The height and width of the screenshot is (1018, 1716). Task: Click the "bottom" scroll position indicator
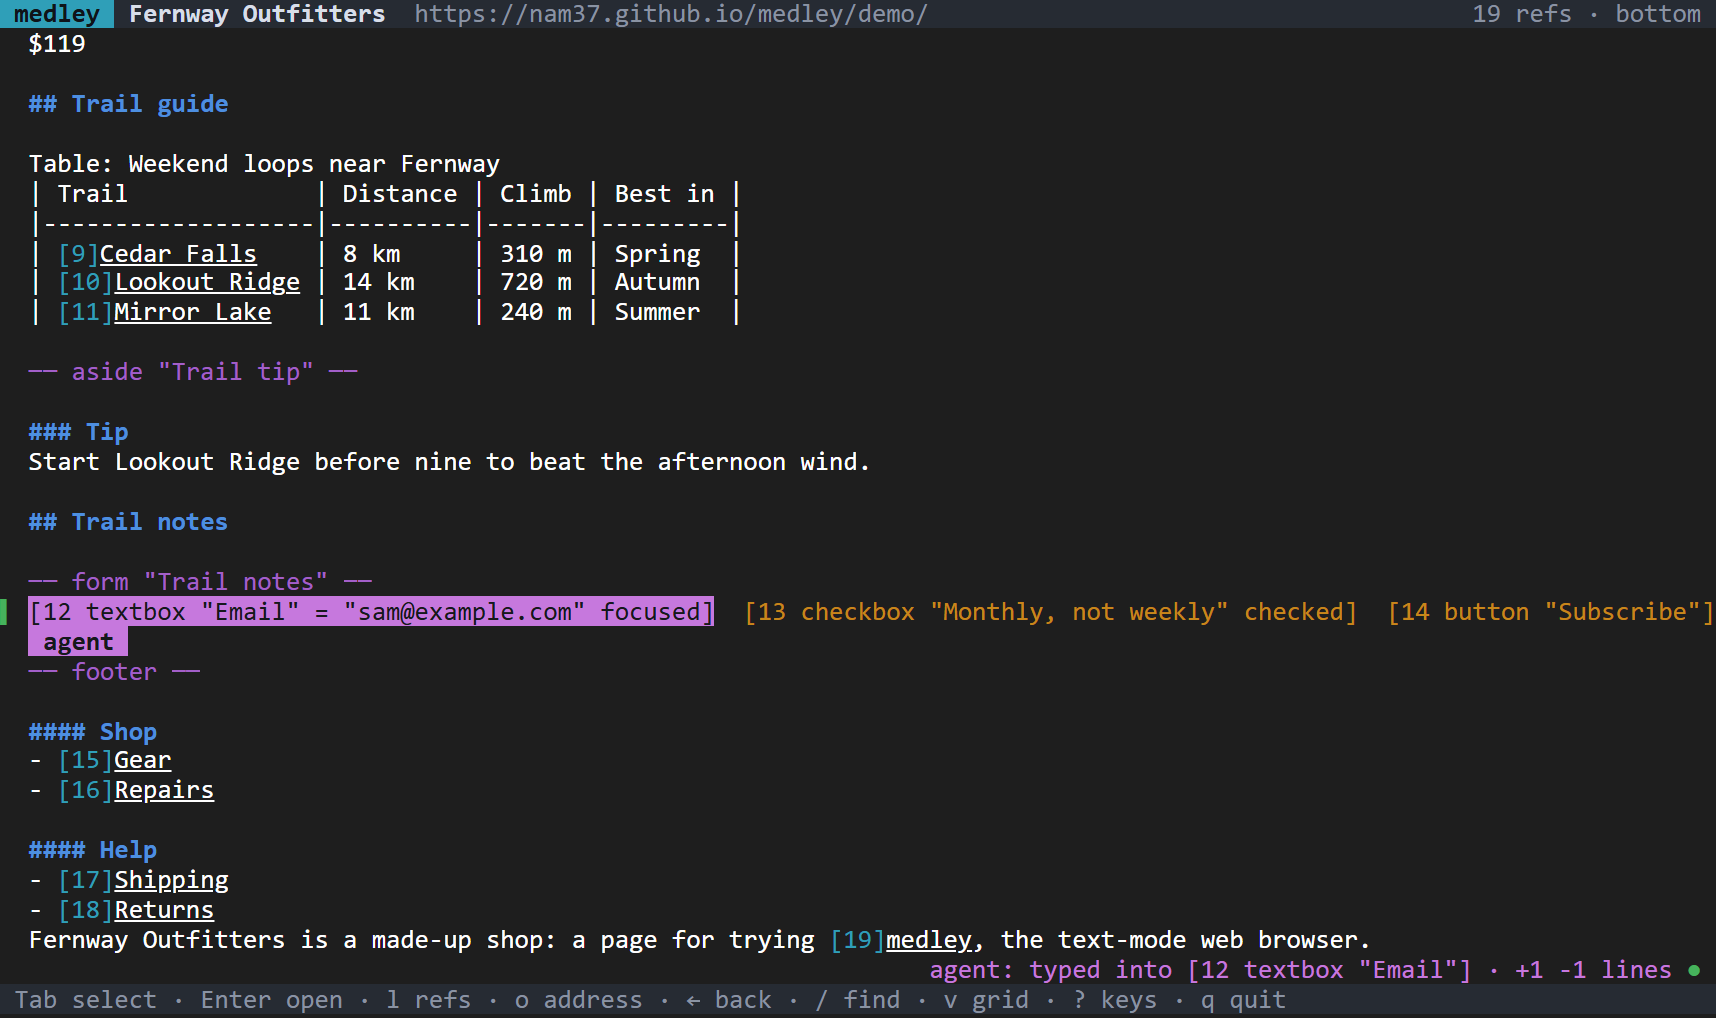point(1658,14)
